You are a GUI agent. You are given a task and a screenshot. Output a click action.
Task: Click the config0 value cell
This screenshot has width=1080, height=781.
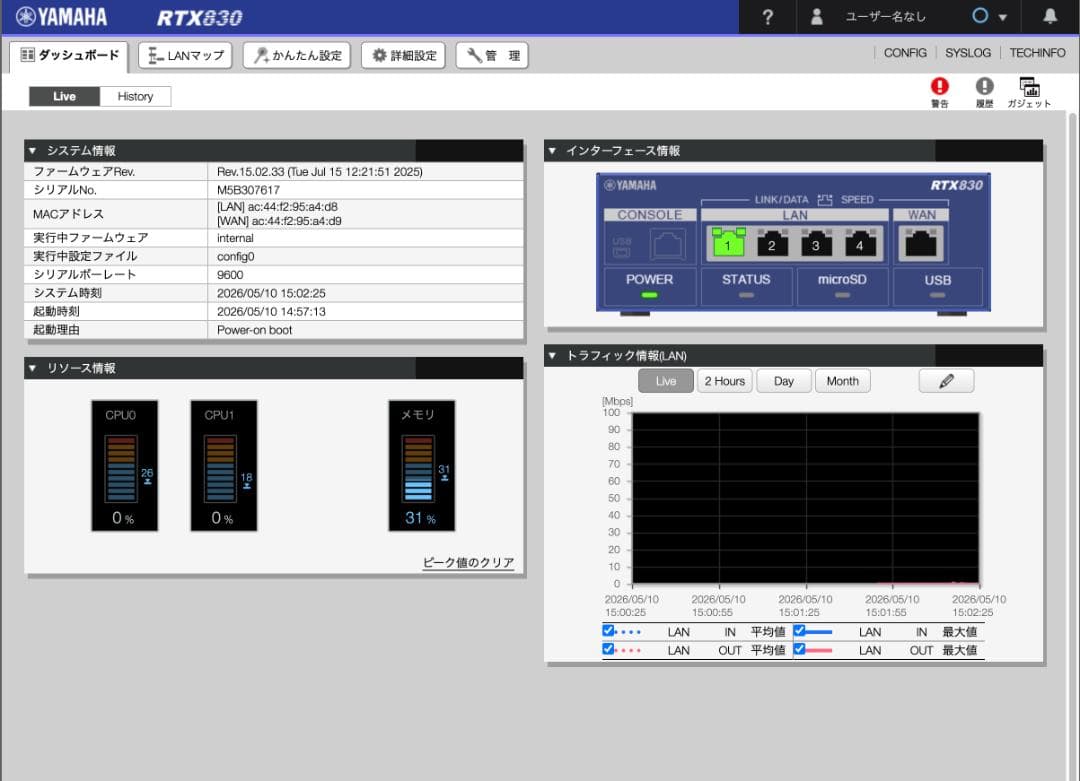(365, 256)
